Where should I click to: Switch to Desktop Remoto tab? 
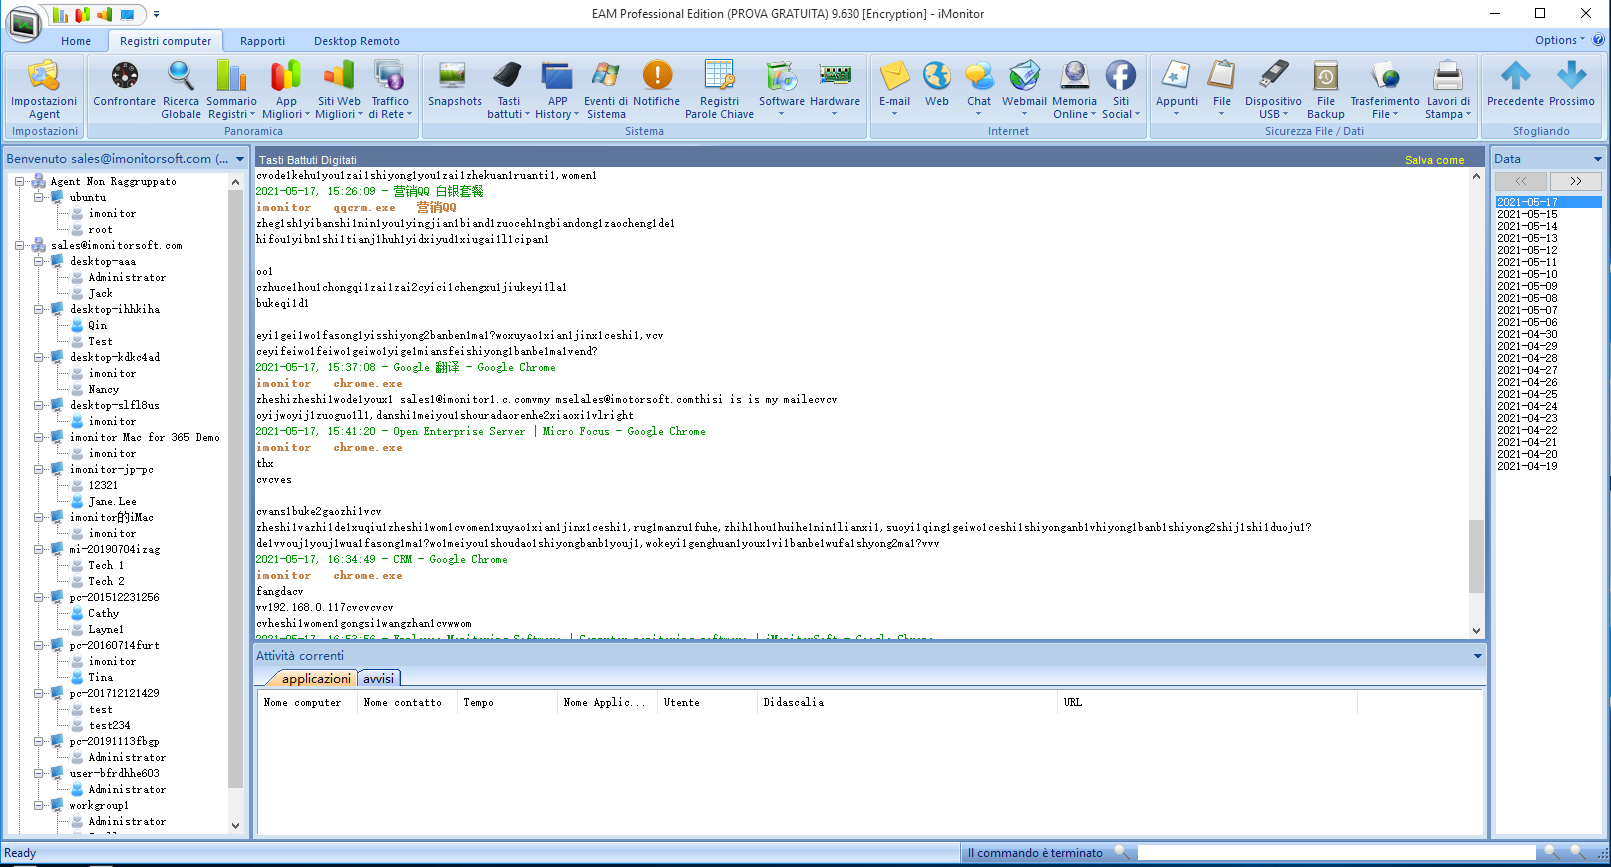(x=357, y=41)
